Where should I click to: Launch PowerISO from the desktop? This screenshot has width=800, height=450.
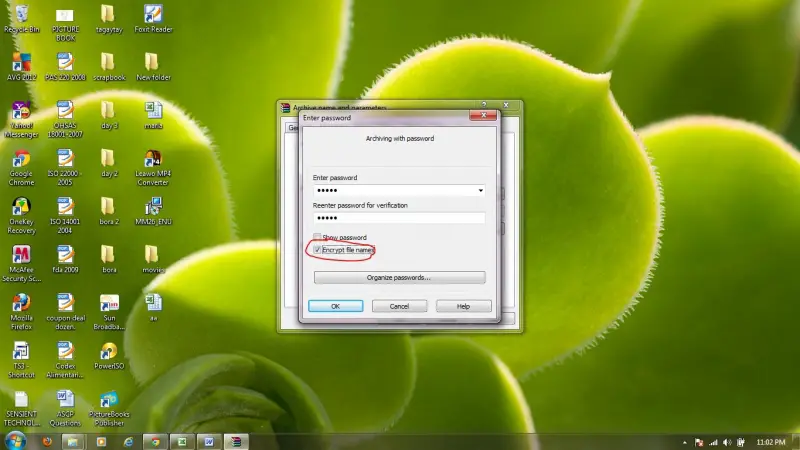pos(109,355)
